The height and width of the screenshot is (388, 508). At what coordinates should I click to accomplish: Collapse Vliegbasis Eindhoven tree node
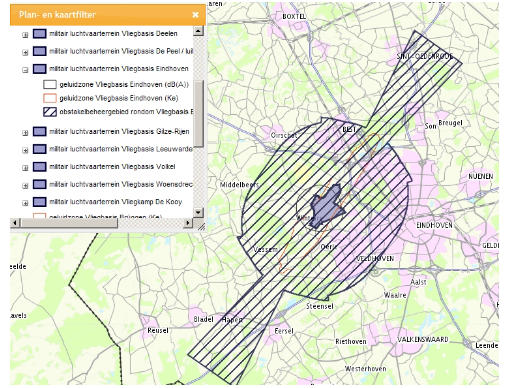pos(25,70)
